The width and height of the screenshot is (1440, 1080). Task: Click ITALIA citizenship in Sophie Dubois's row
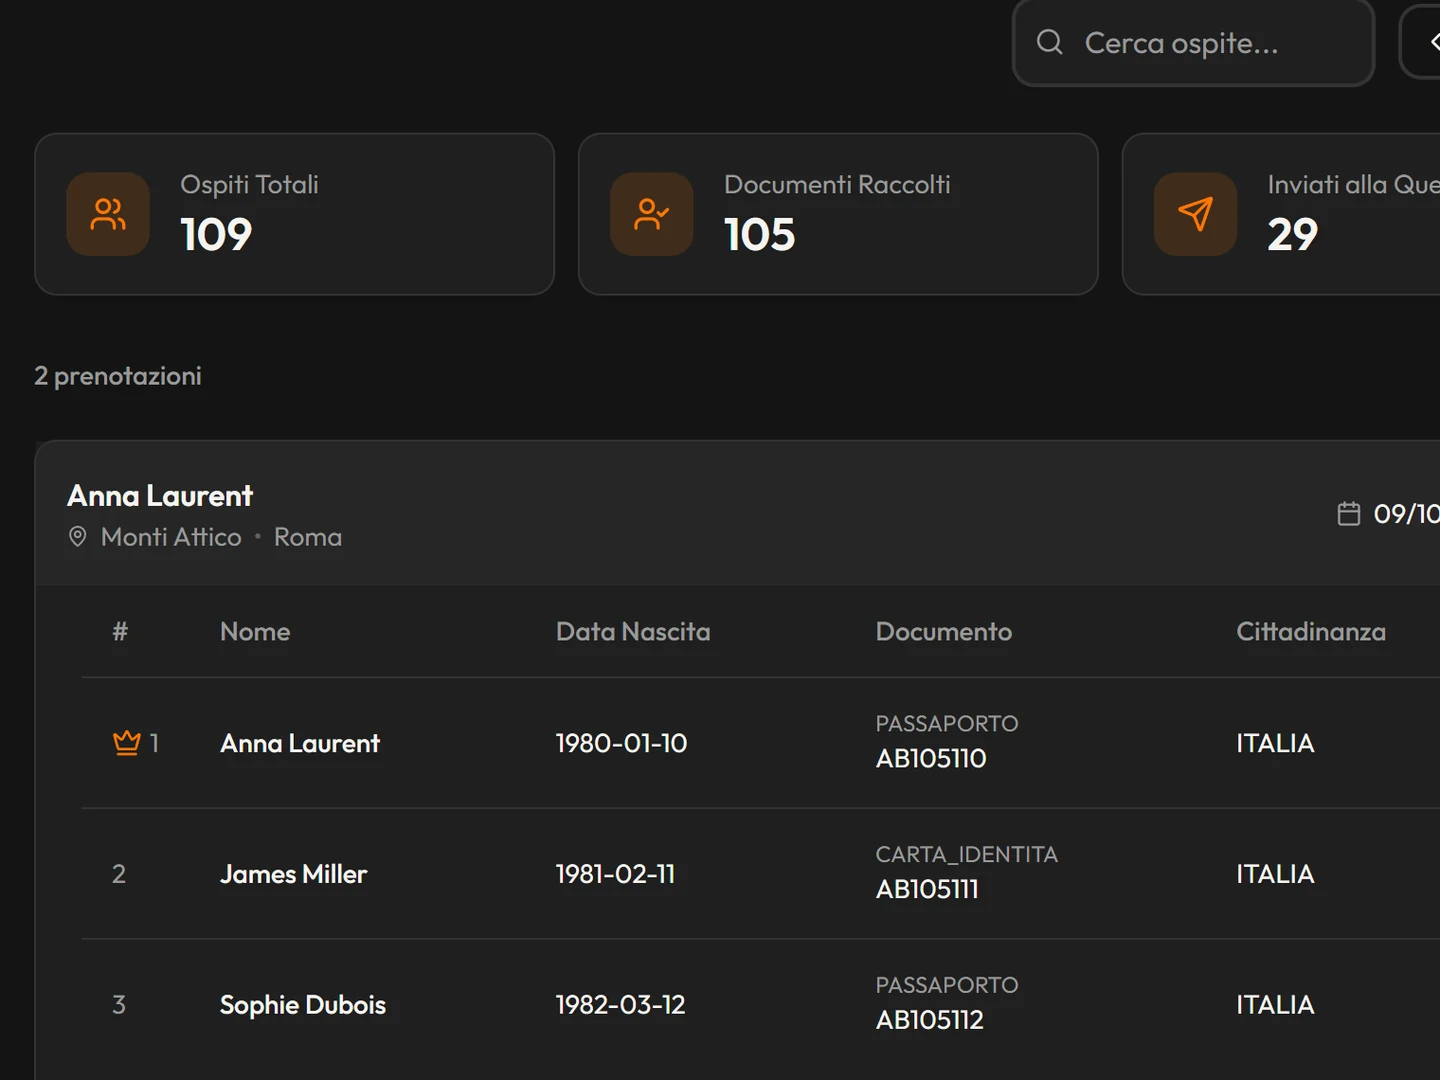pos(1275,1005)
